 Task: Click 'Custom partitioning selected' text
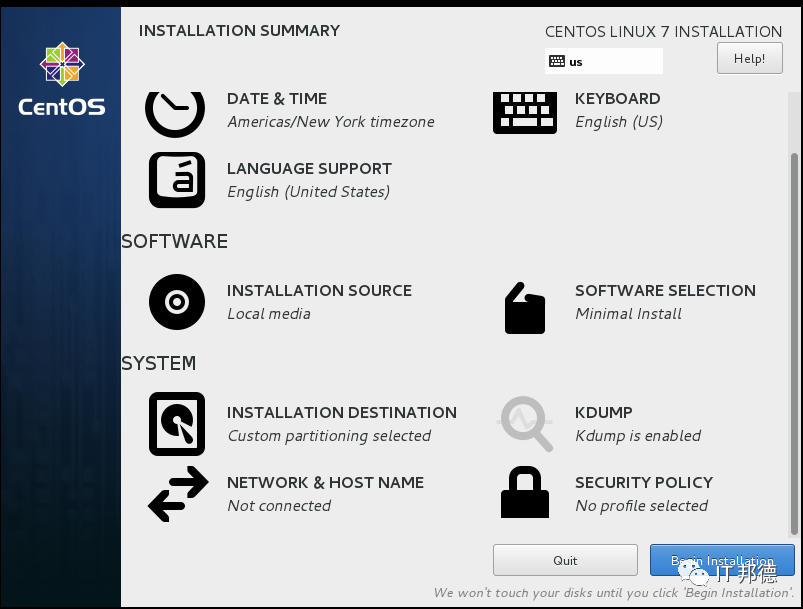[329, 436]
